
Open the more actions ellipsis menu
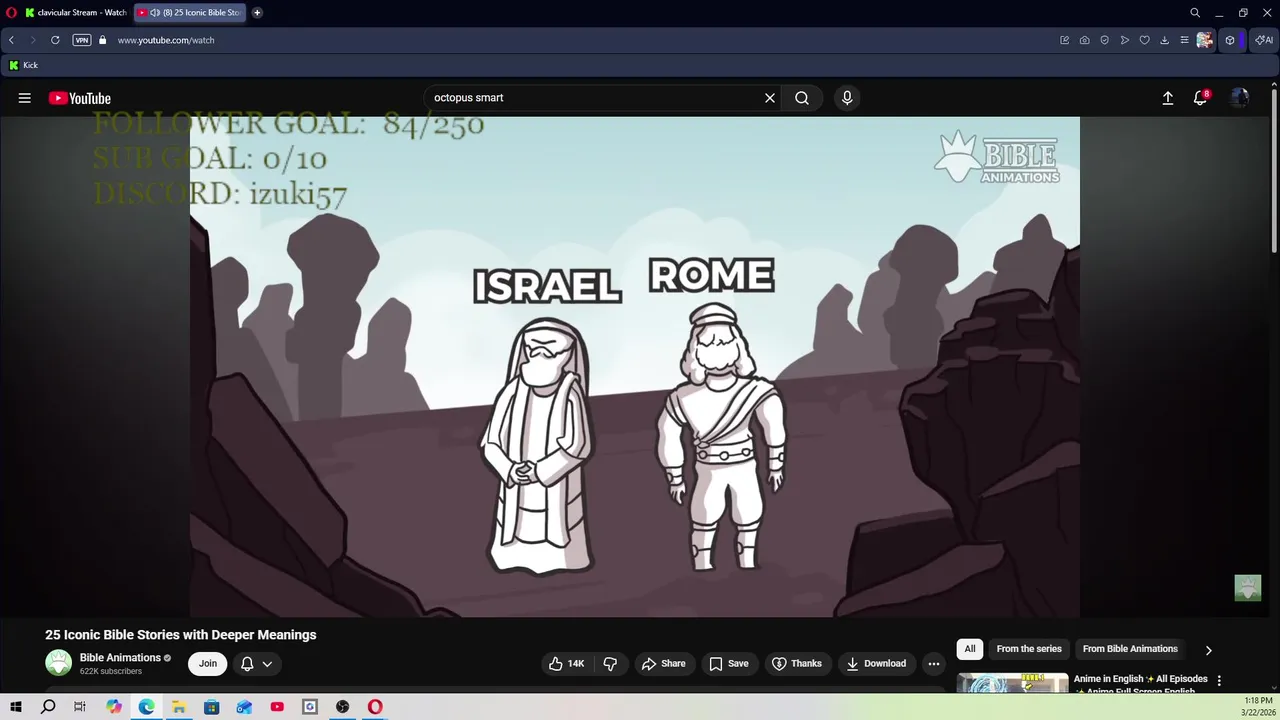[934, 664]
